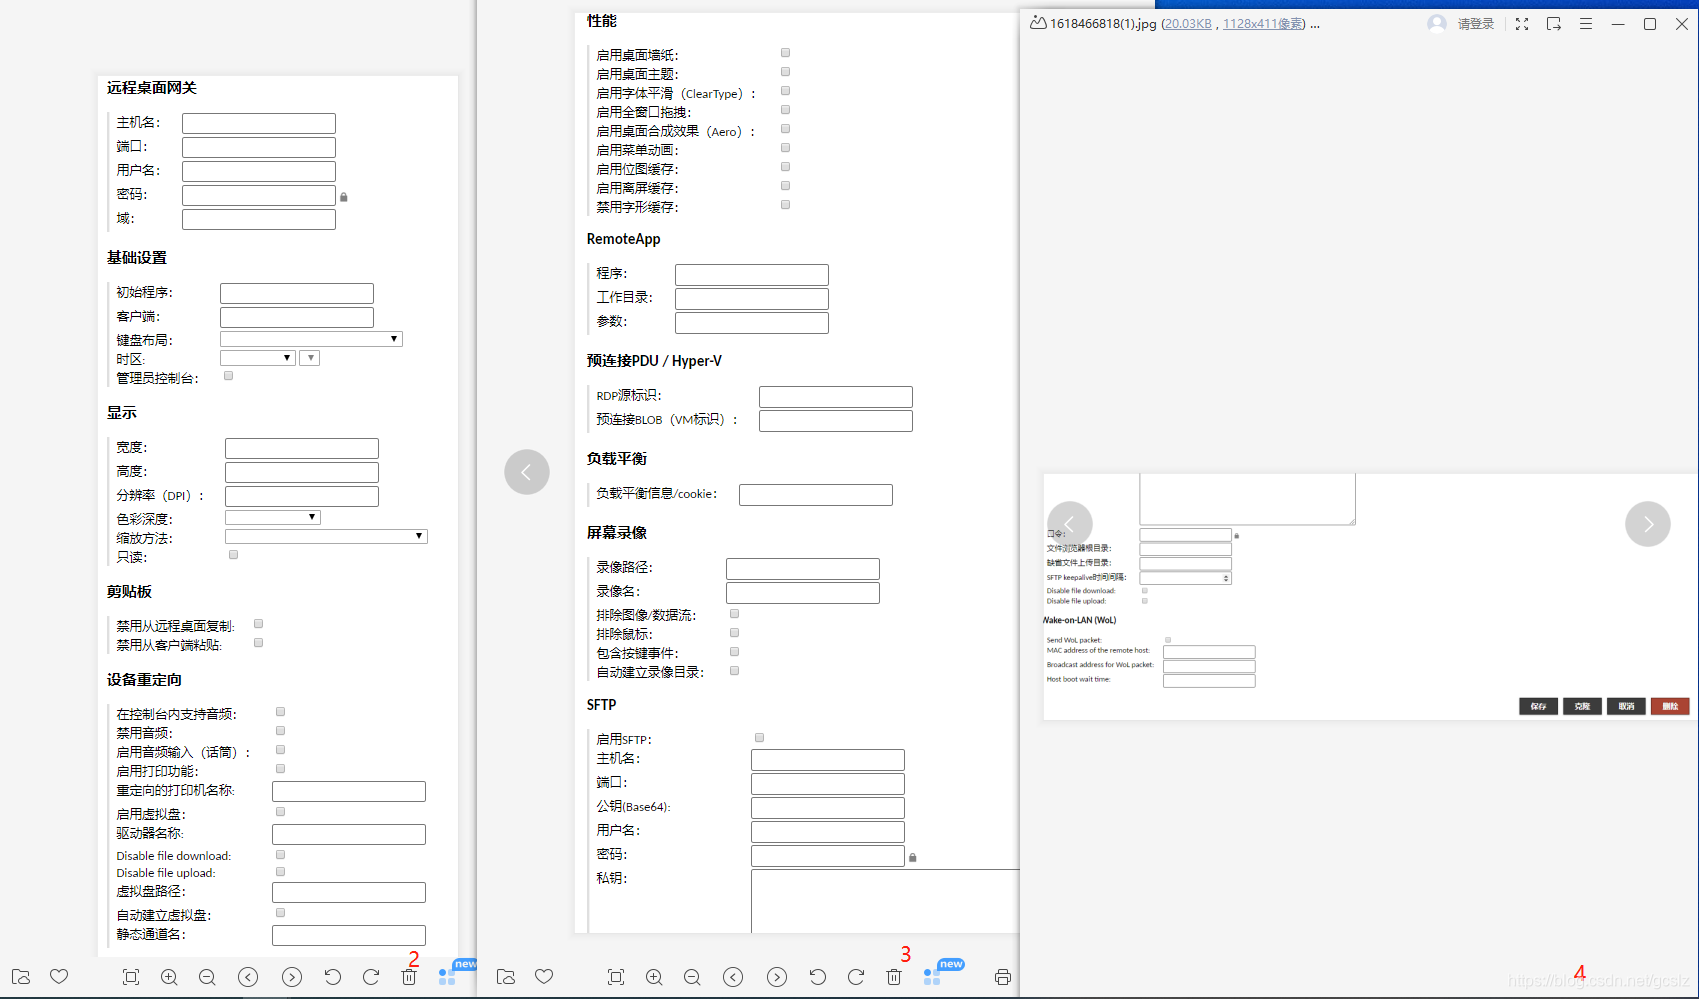The image size is (1699, 999).
Task: Rotate left viewer image clockwise
Action: (x=371, y=977)
